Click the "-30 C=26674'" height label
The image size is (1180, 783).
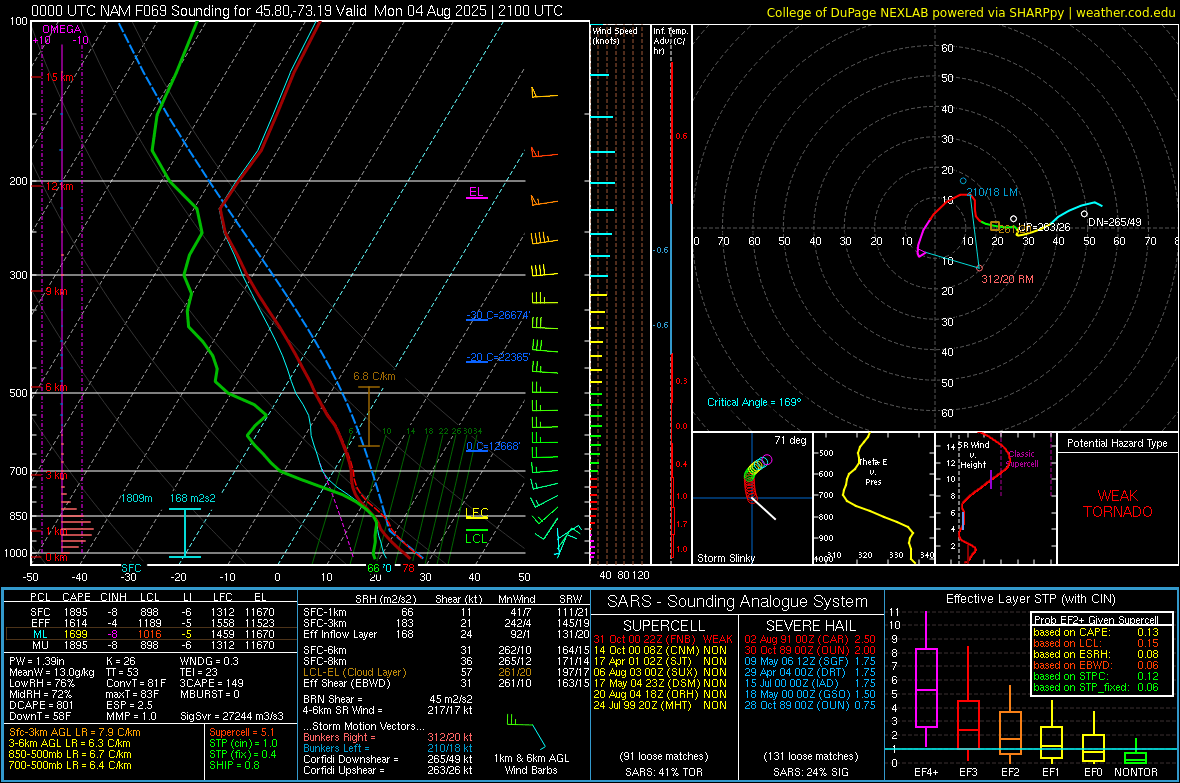click(x=498, y=315)
